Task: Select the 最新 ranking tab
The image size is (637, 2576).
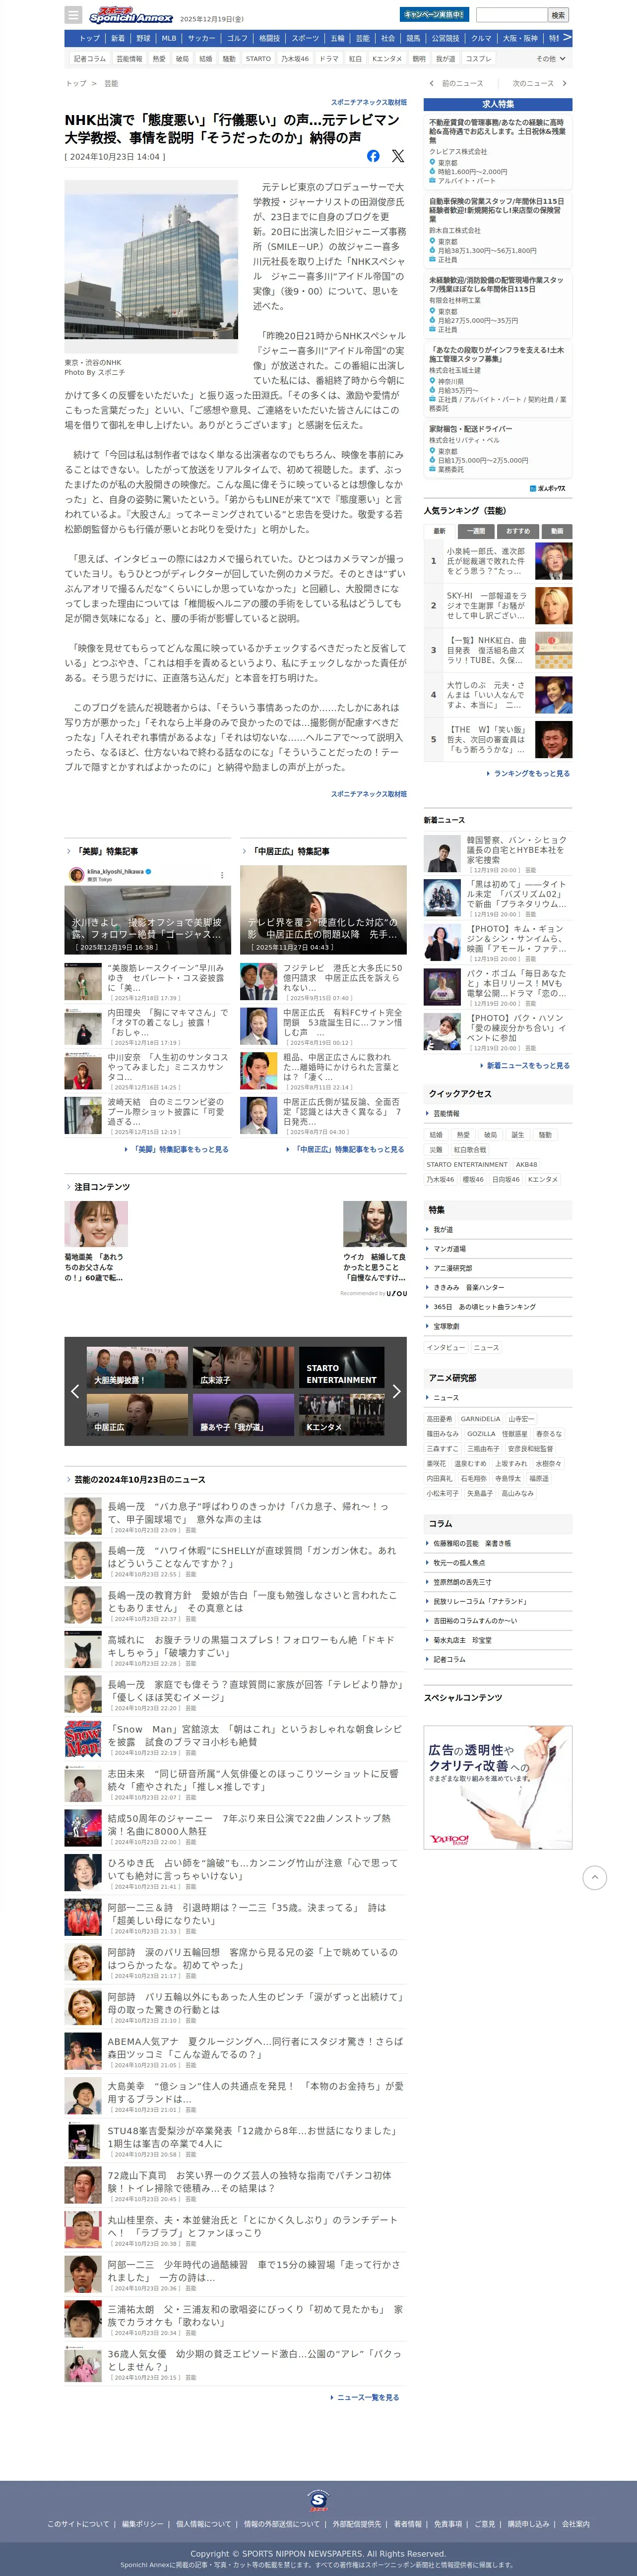Action: tap(439, 531)
